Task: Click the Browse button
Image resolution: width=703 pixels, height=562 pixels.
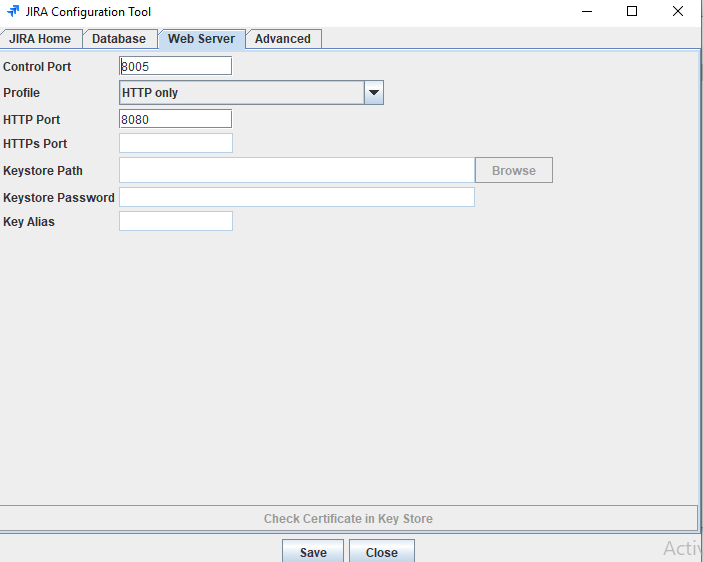Action: (514, 170)
